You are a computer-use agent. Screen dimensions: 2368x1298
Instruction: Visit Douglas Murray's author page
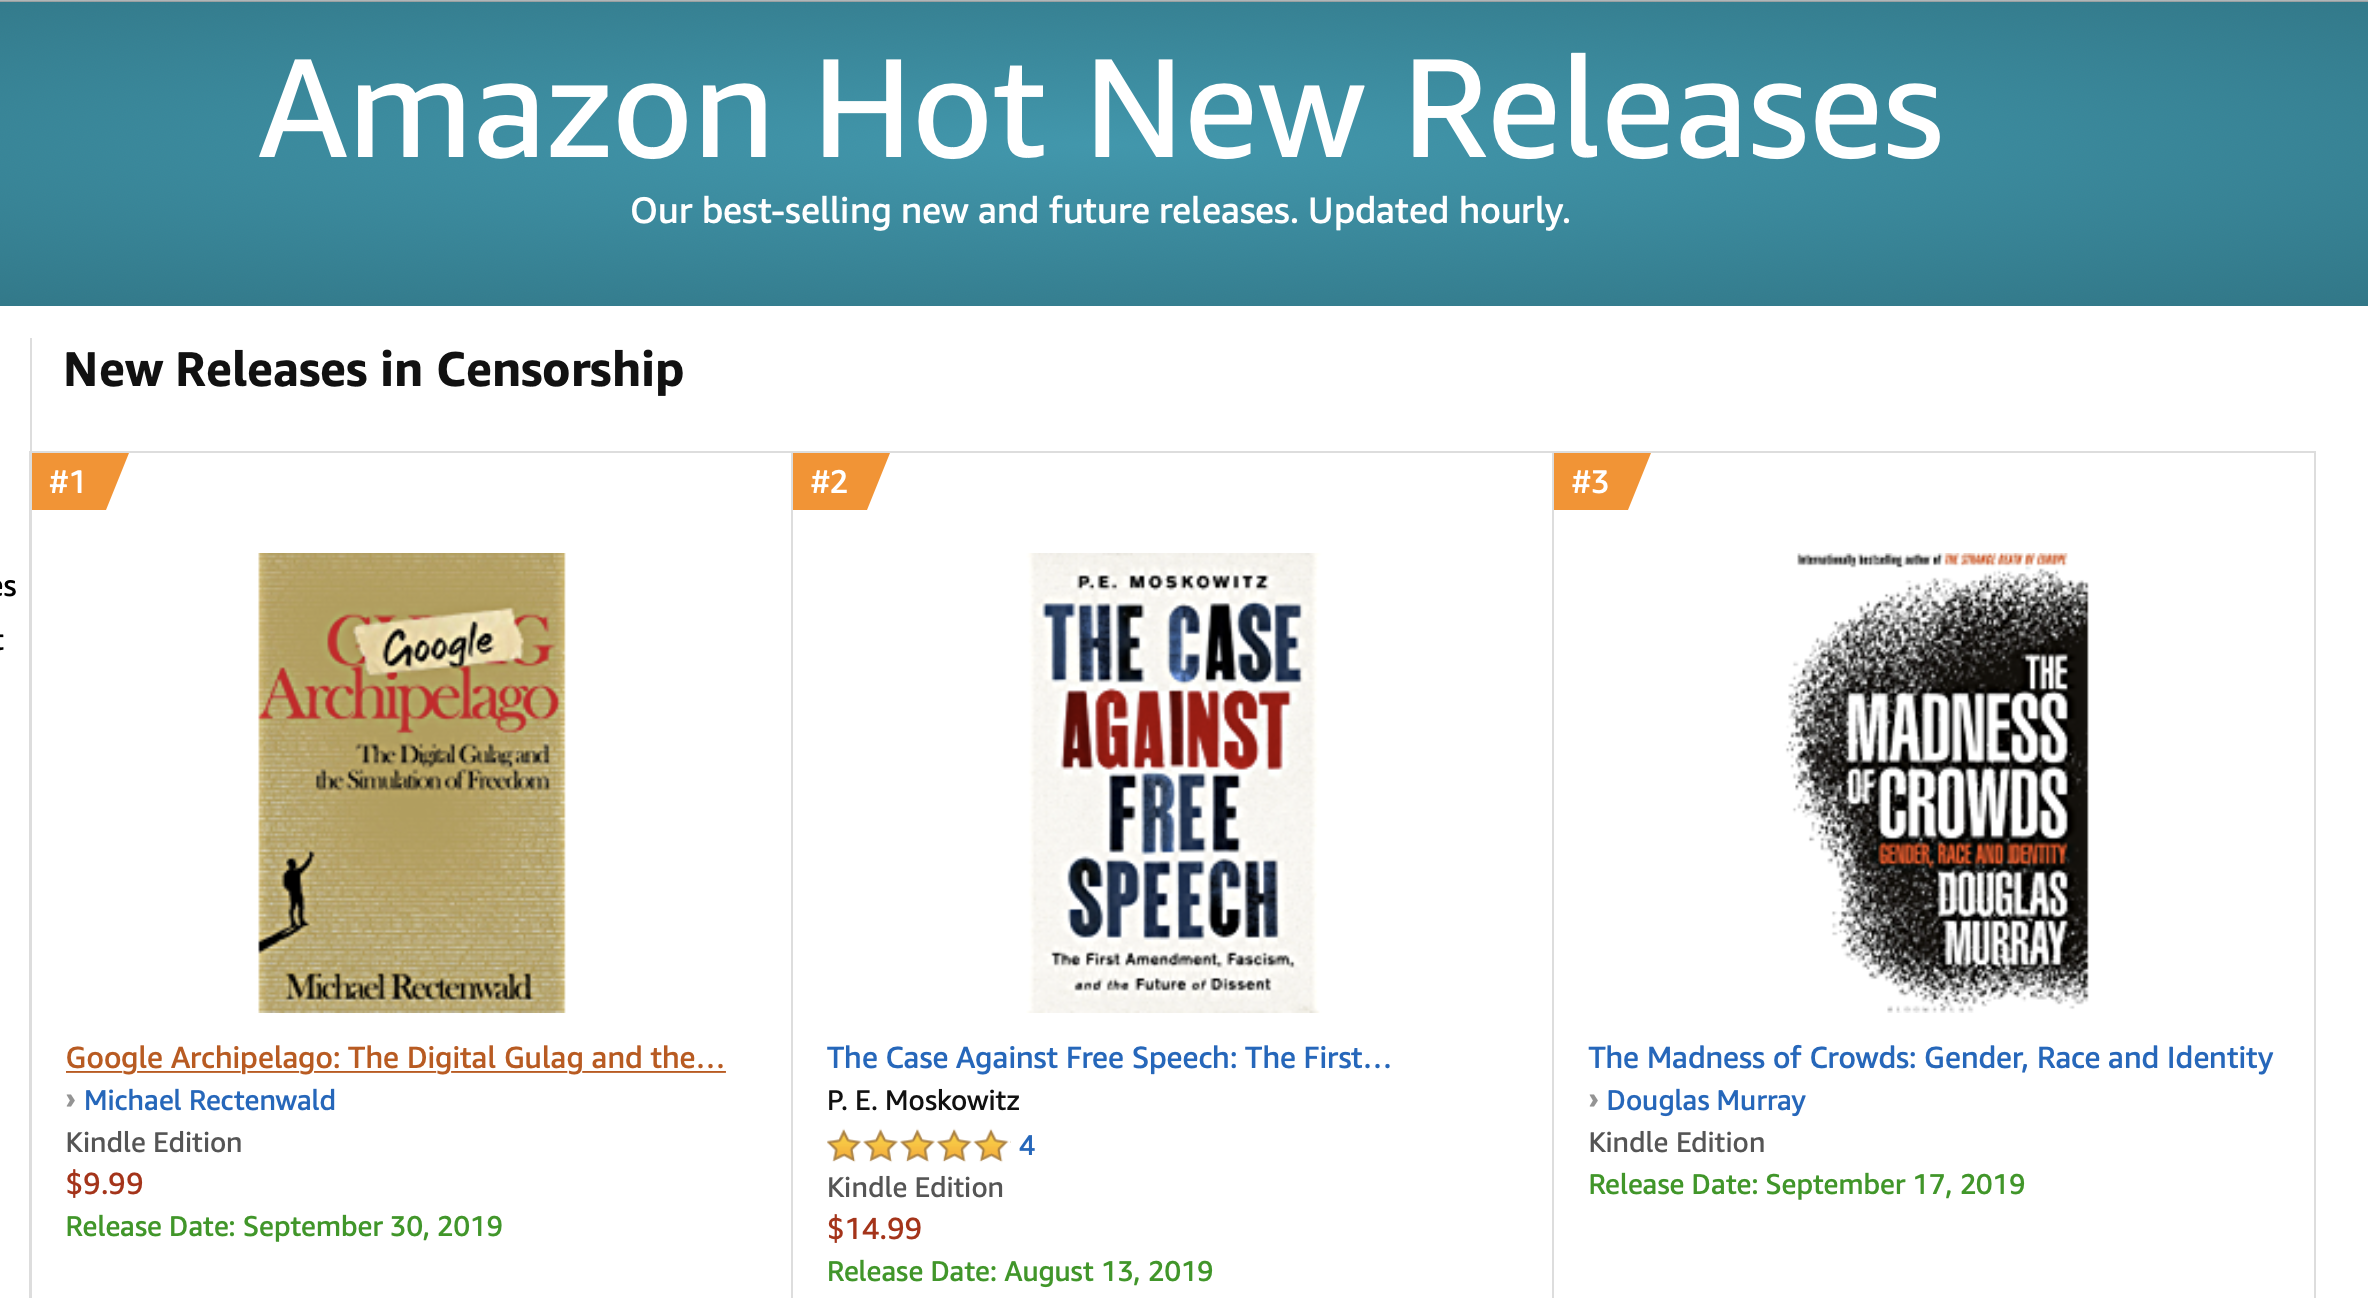tap(1705, 1100)
